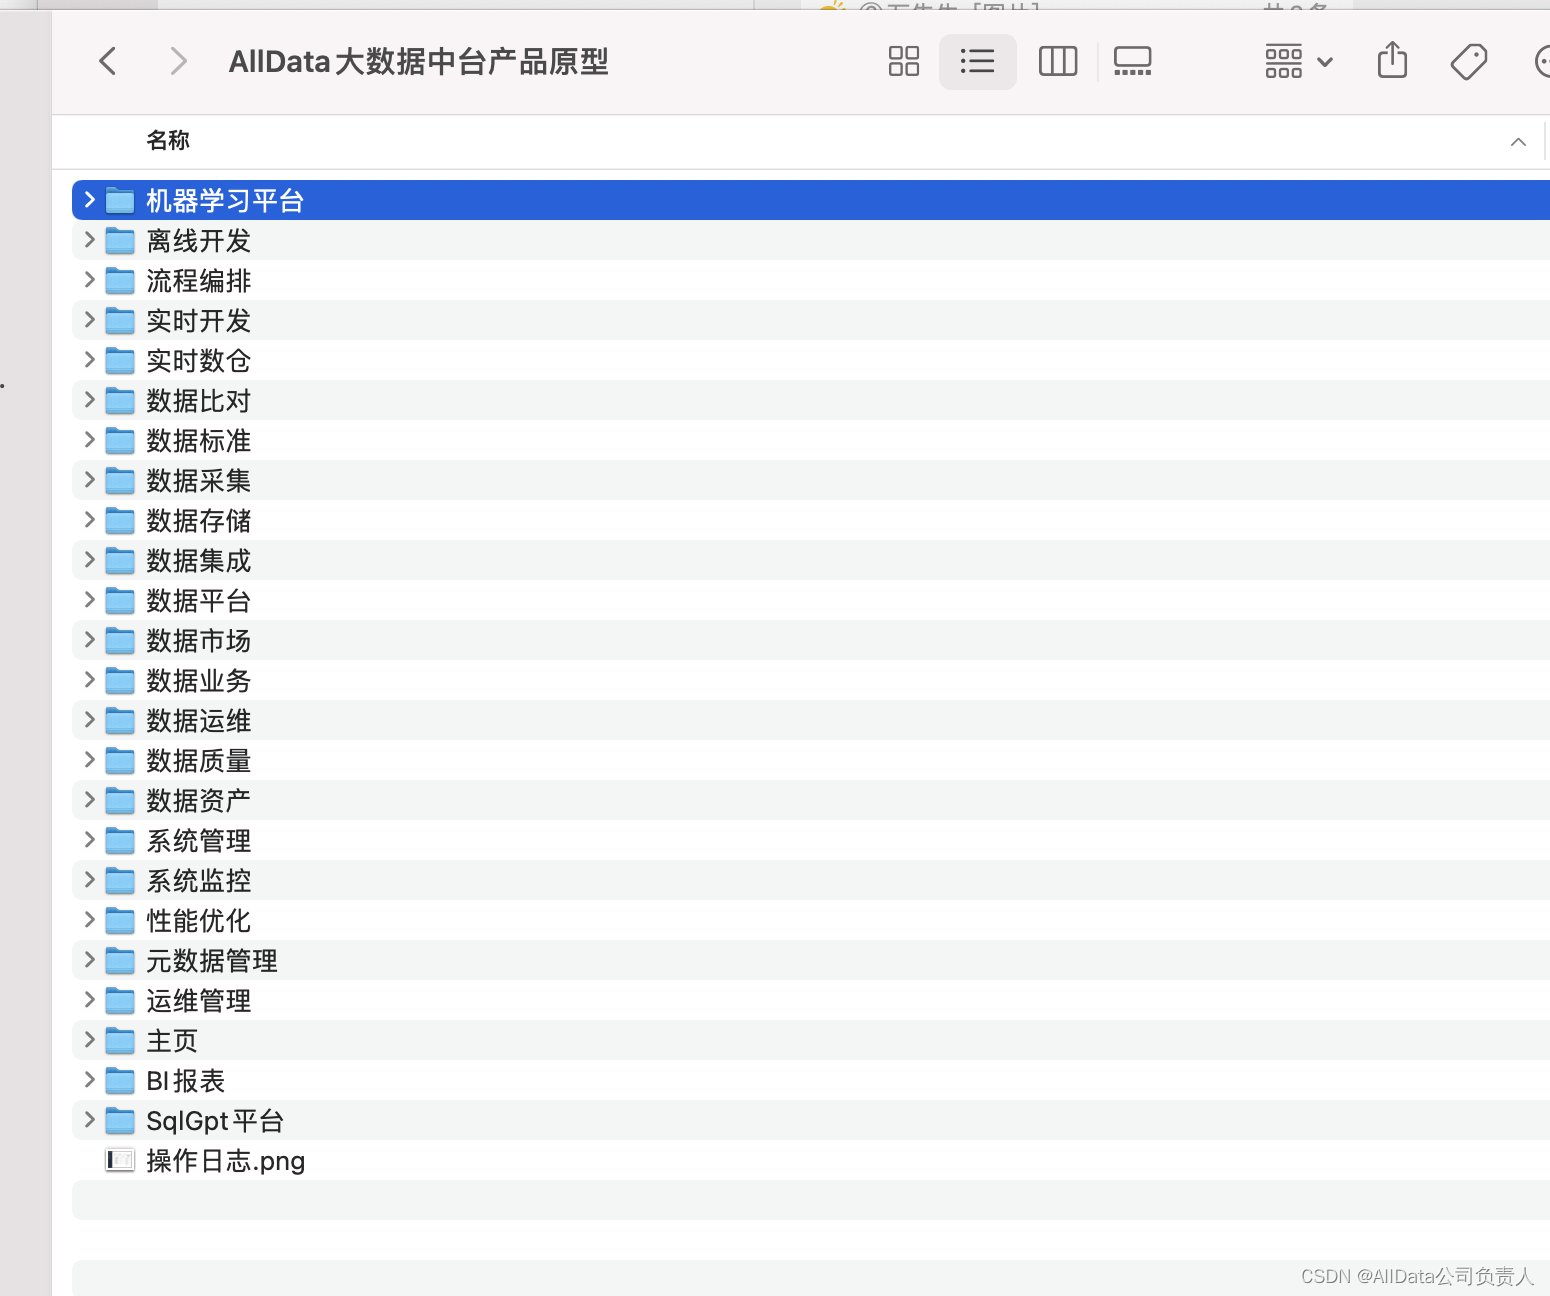The width and height of the screenshot is (1550, 1296).
Task: Expand the 机器学习平台 folder
Action: coord(88,199)
